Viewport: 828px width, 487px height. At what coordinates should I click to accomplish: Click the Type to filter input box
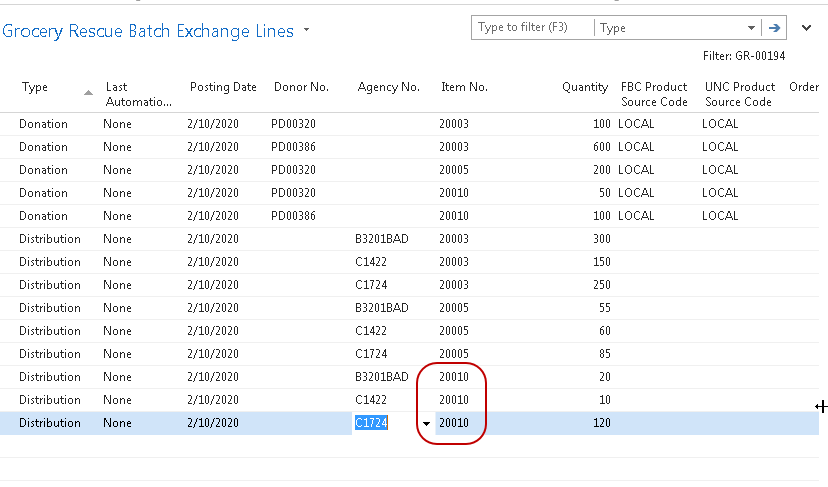tap(533, 28)
